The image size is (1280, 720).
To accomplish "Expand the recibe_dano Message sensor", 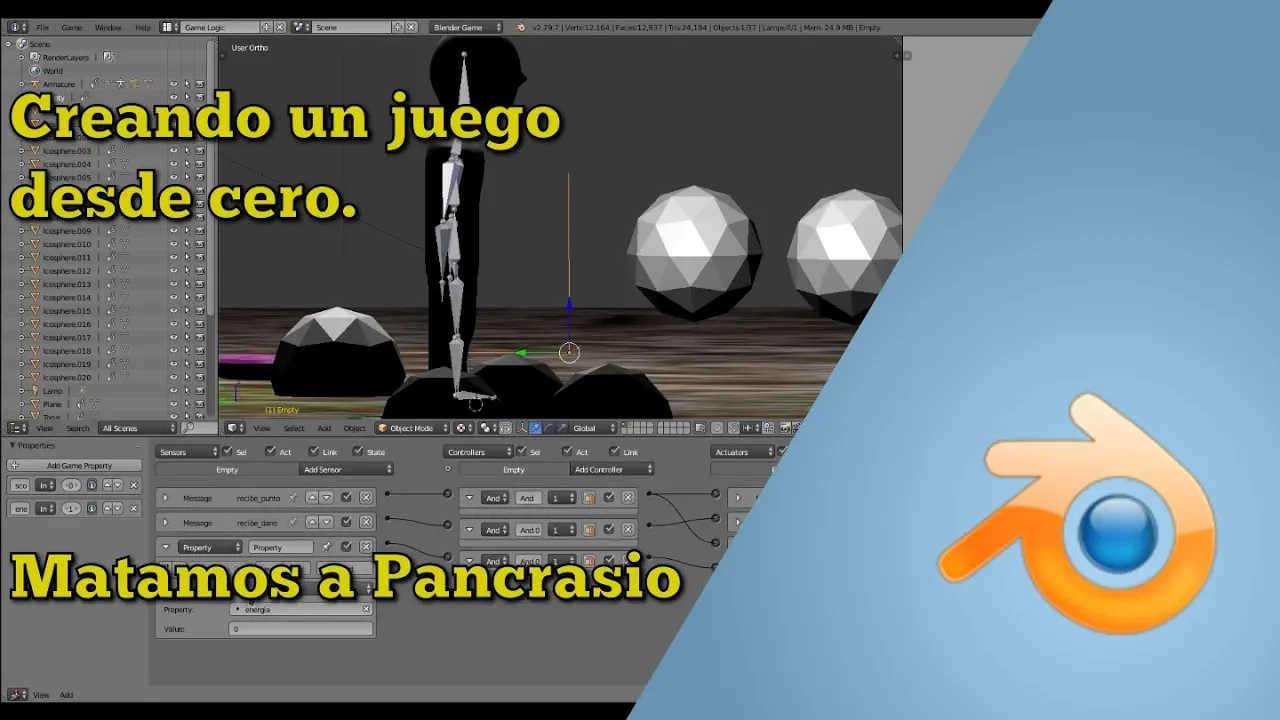I will point(166,523).
